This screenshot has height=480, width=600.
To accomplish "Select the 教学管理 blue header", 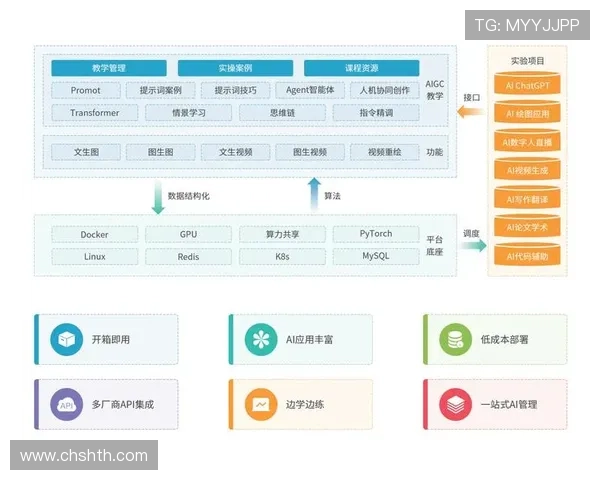I will (109, 68).
